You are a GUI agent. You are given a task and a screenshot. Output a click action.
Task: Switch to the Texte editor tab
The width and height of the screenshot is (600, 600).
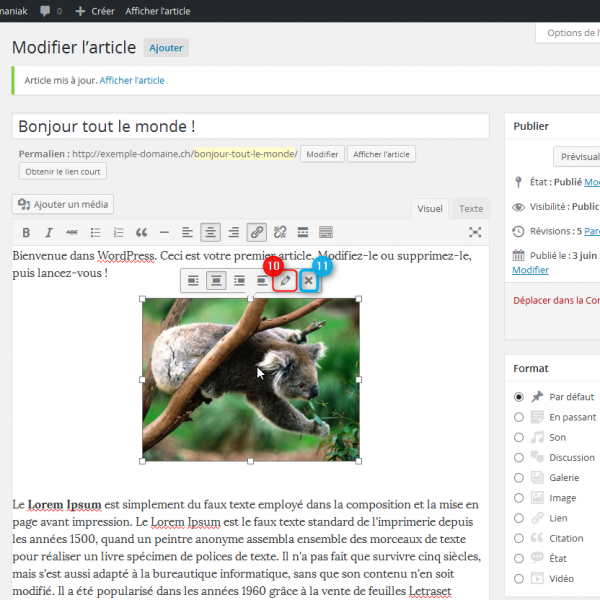470,209
